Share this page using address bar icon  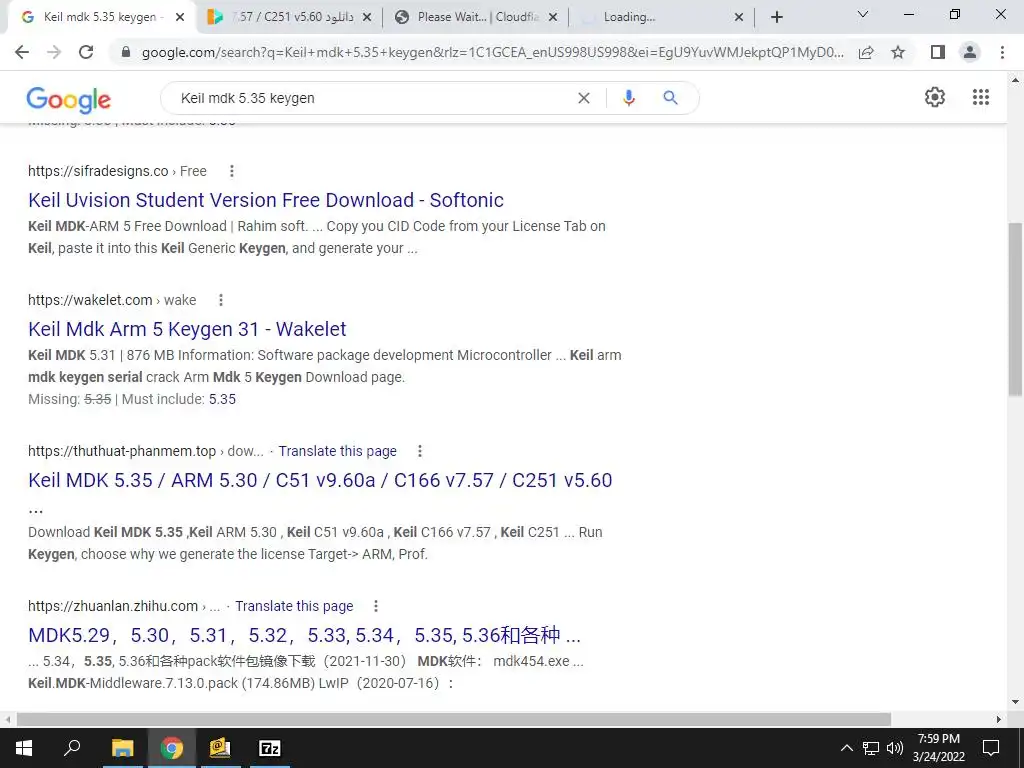(866, 52)
